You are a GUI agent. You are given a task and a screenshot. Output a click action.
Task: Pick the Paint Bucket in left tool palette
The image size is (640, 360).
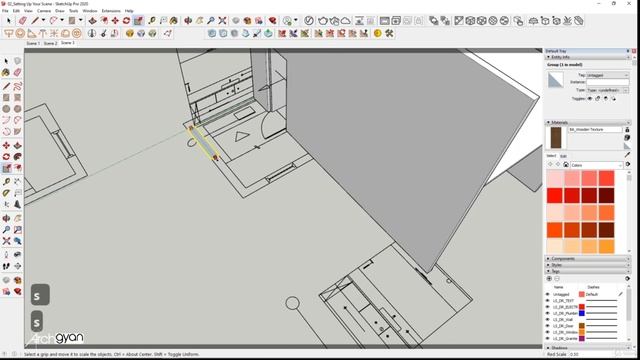pos(6,73)
